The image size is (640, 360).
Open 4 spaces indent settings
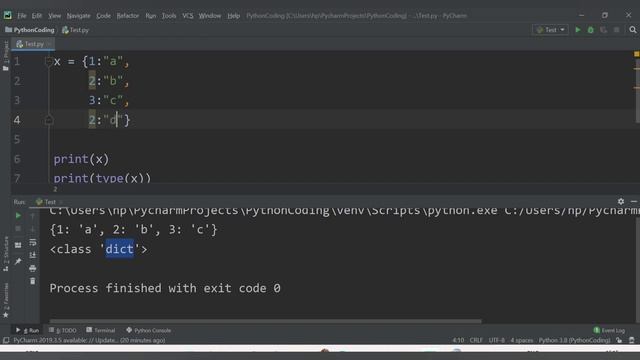[522, 340]
